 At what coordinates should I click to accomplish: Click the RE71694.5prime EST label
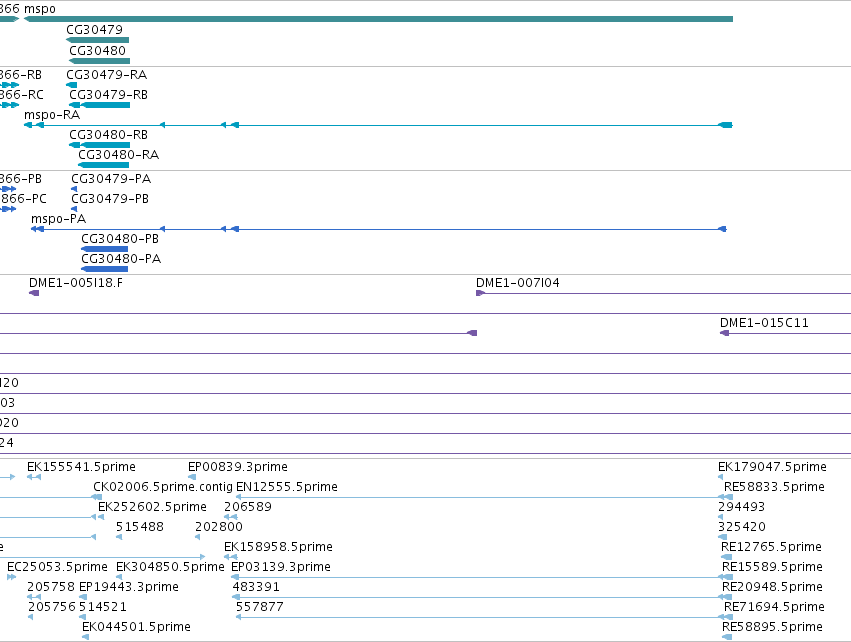774,607
